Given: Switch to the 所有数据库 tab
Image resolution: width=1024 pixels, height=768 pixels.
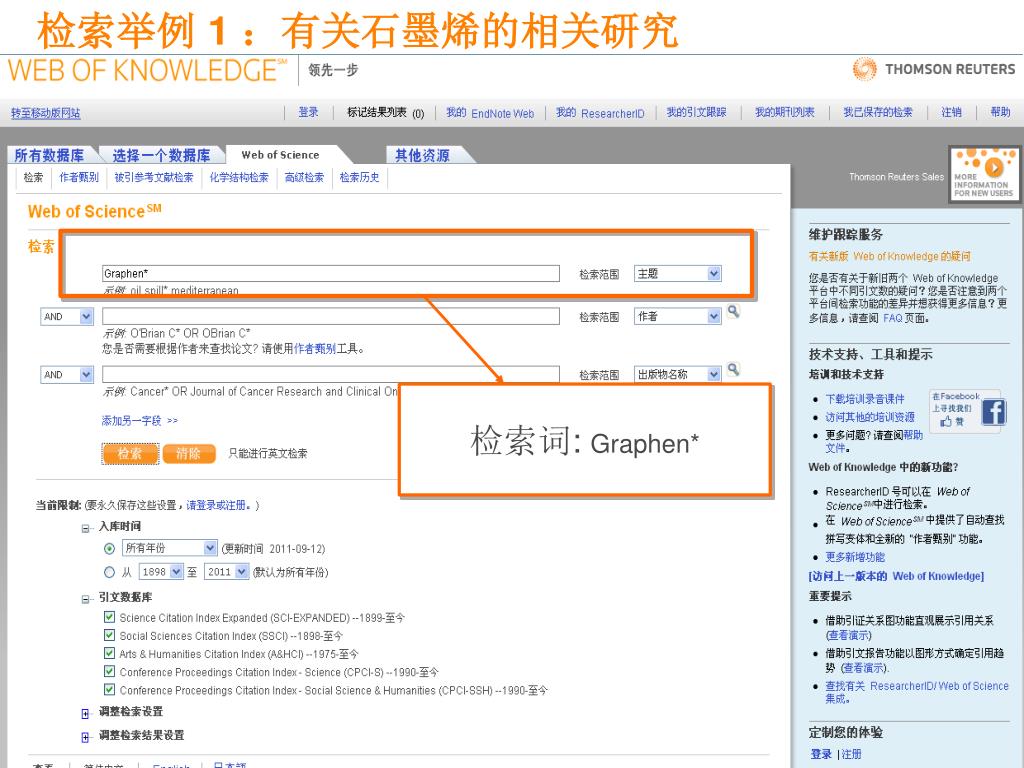Looking at the screenshot, I should pos(50,155).
